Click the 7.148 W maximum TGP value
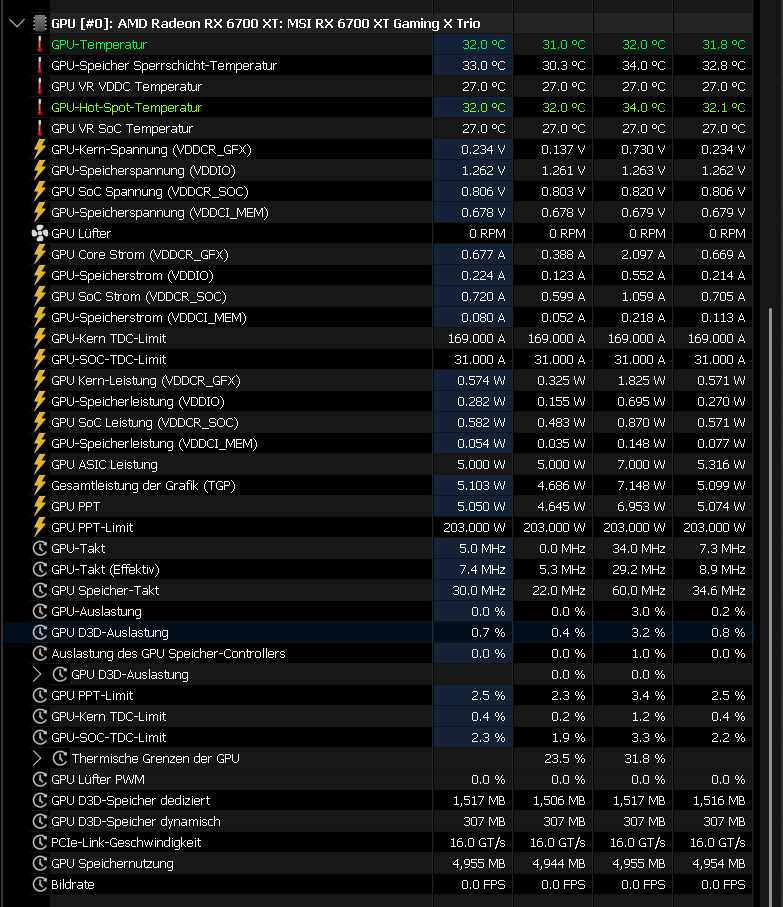Image resolution: width=783 pixels, height=907 pixels. 641,486
